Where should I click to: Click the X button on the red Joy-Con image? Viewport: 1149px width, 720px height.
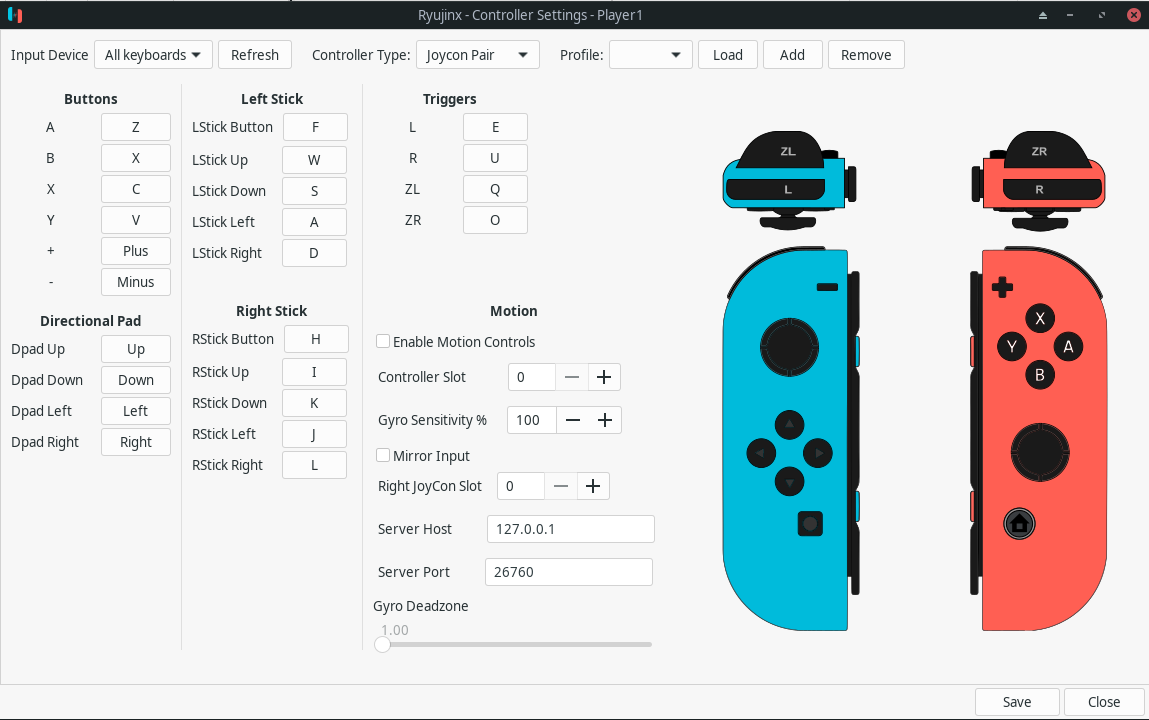pyautogui.click(x=1040, y=319)
